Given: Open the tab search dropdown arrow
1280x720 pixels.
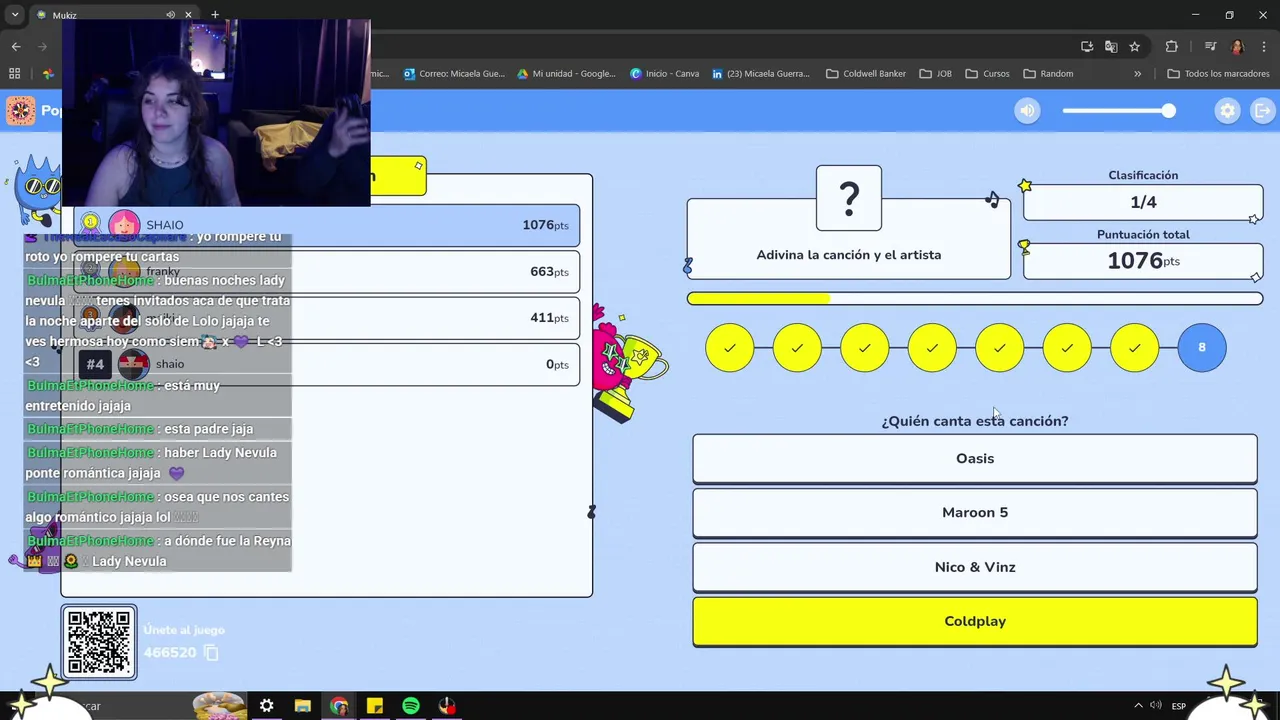Looking at the screenshot, I should pyautogui.click(x=15, y=15).
